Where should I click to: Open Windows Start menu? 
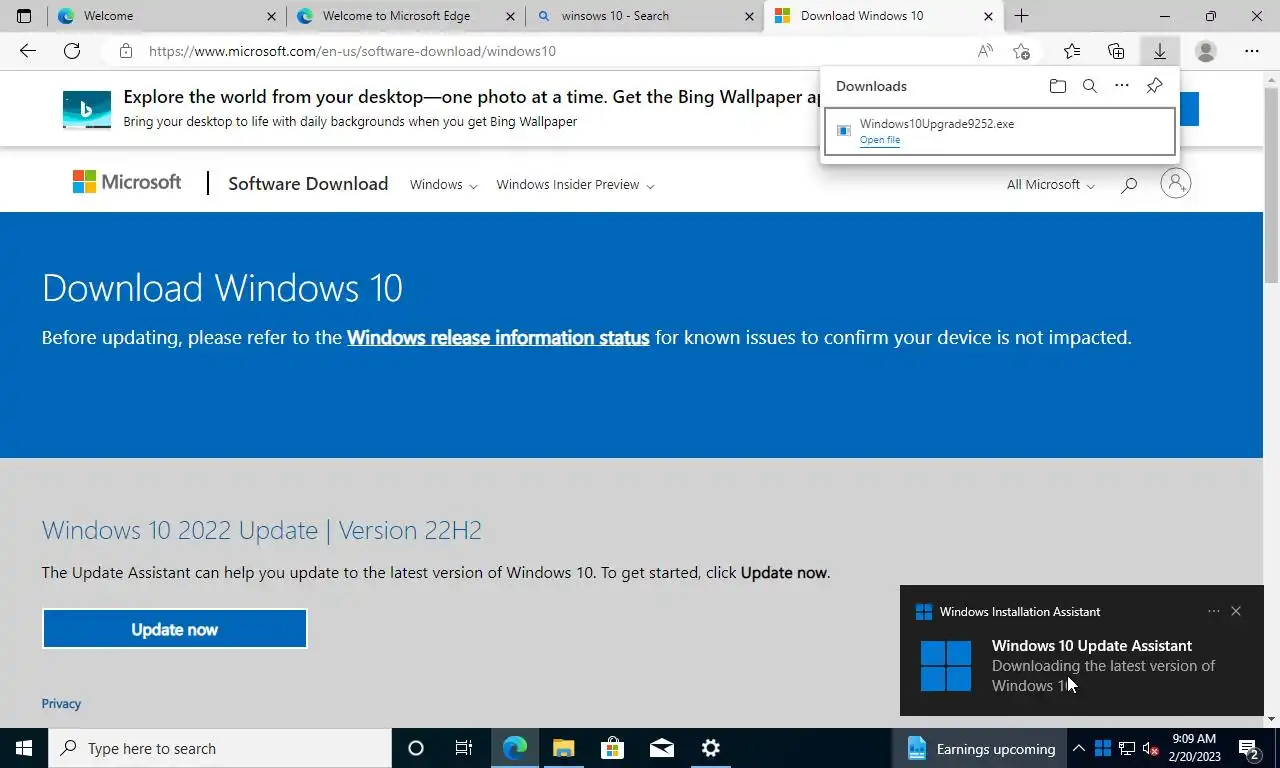(24, 748)
